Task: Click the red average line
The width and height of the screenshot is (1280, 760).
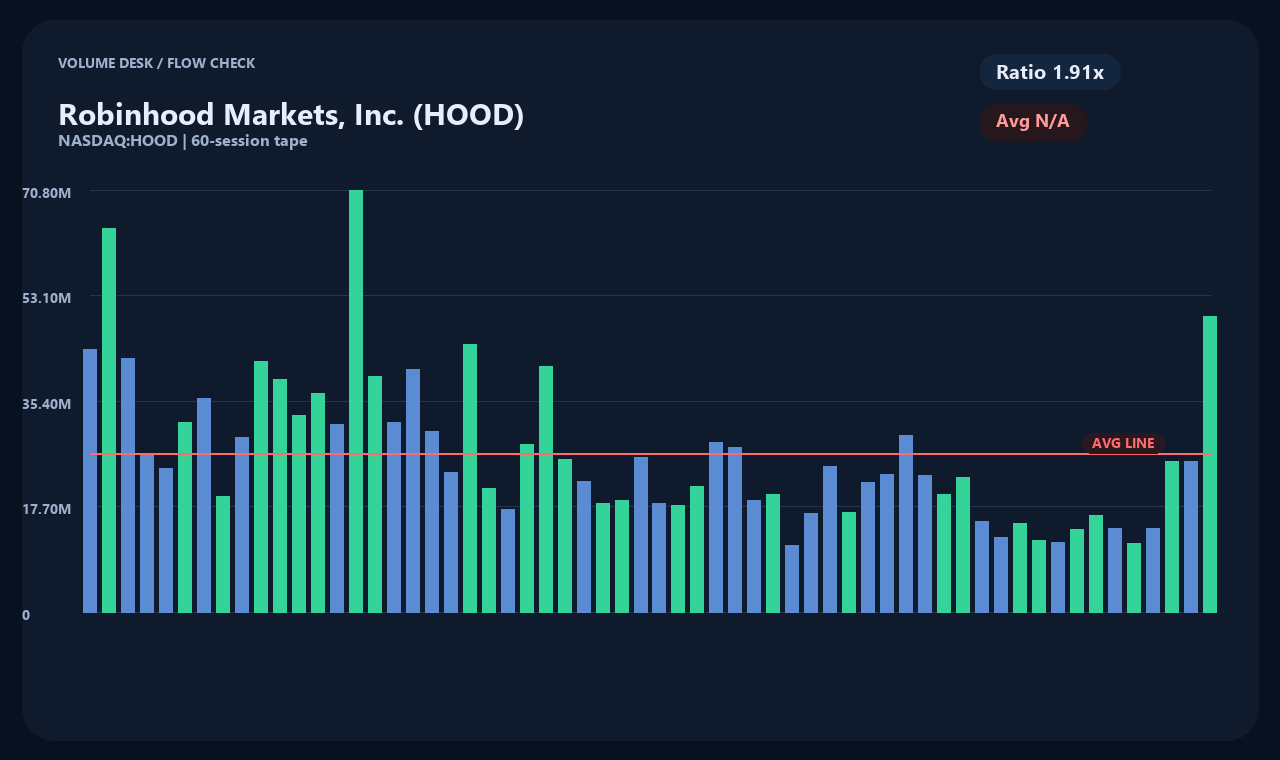Action: click(650, 454)
